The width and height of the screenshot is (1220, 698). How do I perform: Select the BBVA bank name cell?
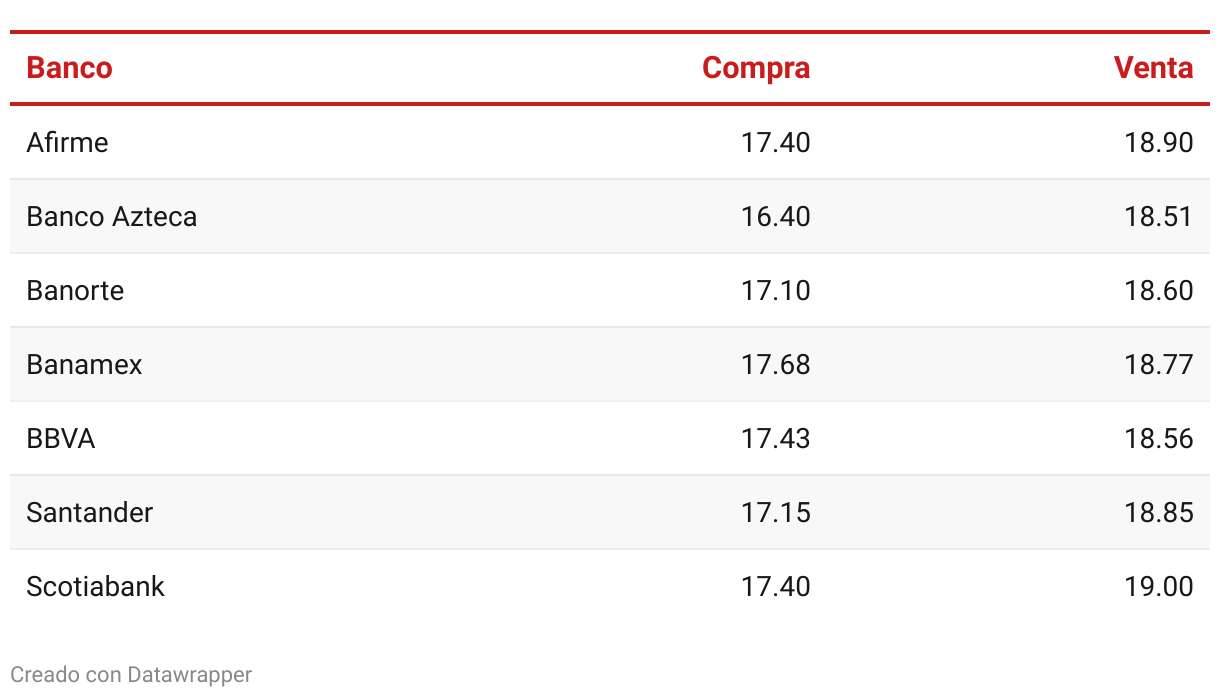pyautogui.click(x=60, y=438)
